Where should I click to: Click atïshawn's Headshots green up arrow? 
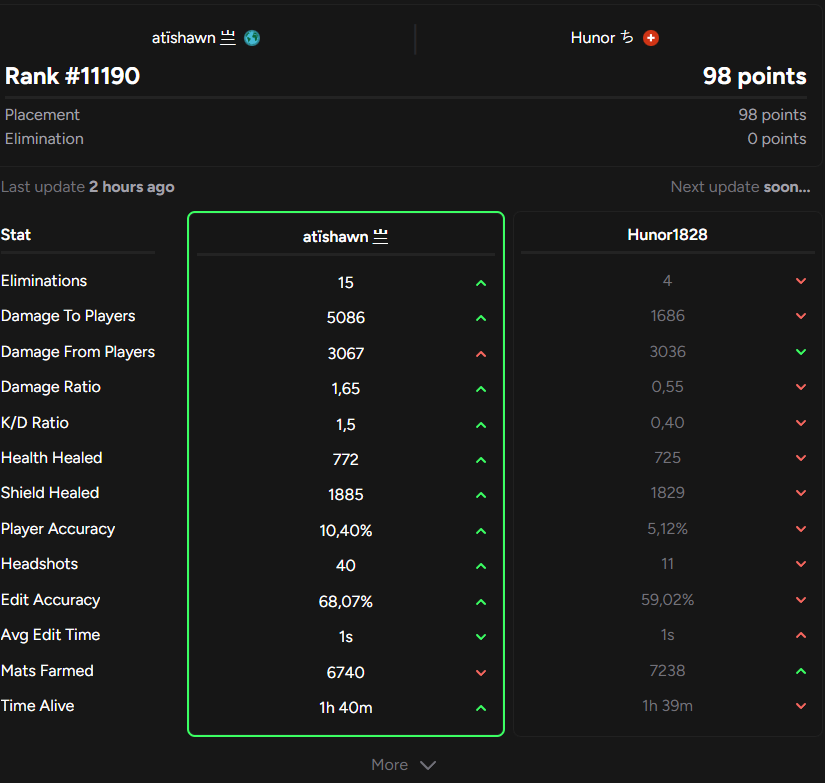[x=481, y=566]
